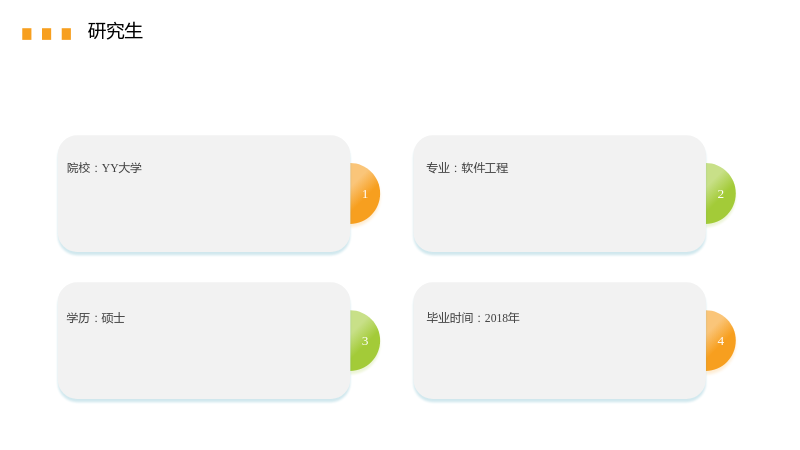
Task: Click the 毕业时间 label text
Action: (x=449, y=318)
